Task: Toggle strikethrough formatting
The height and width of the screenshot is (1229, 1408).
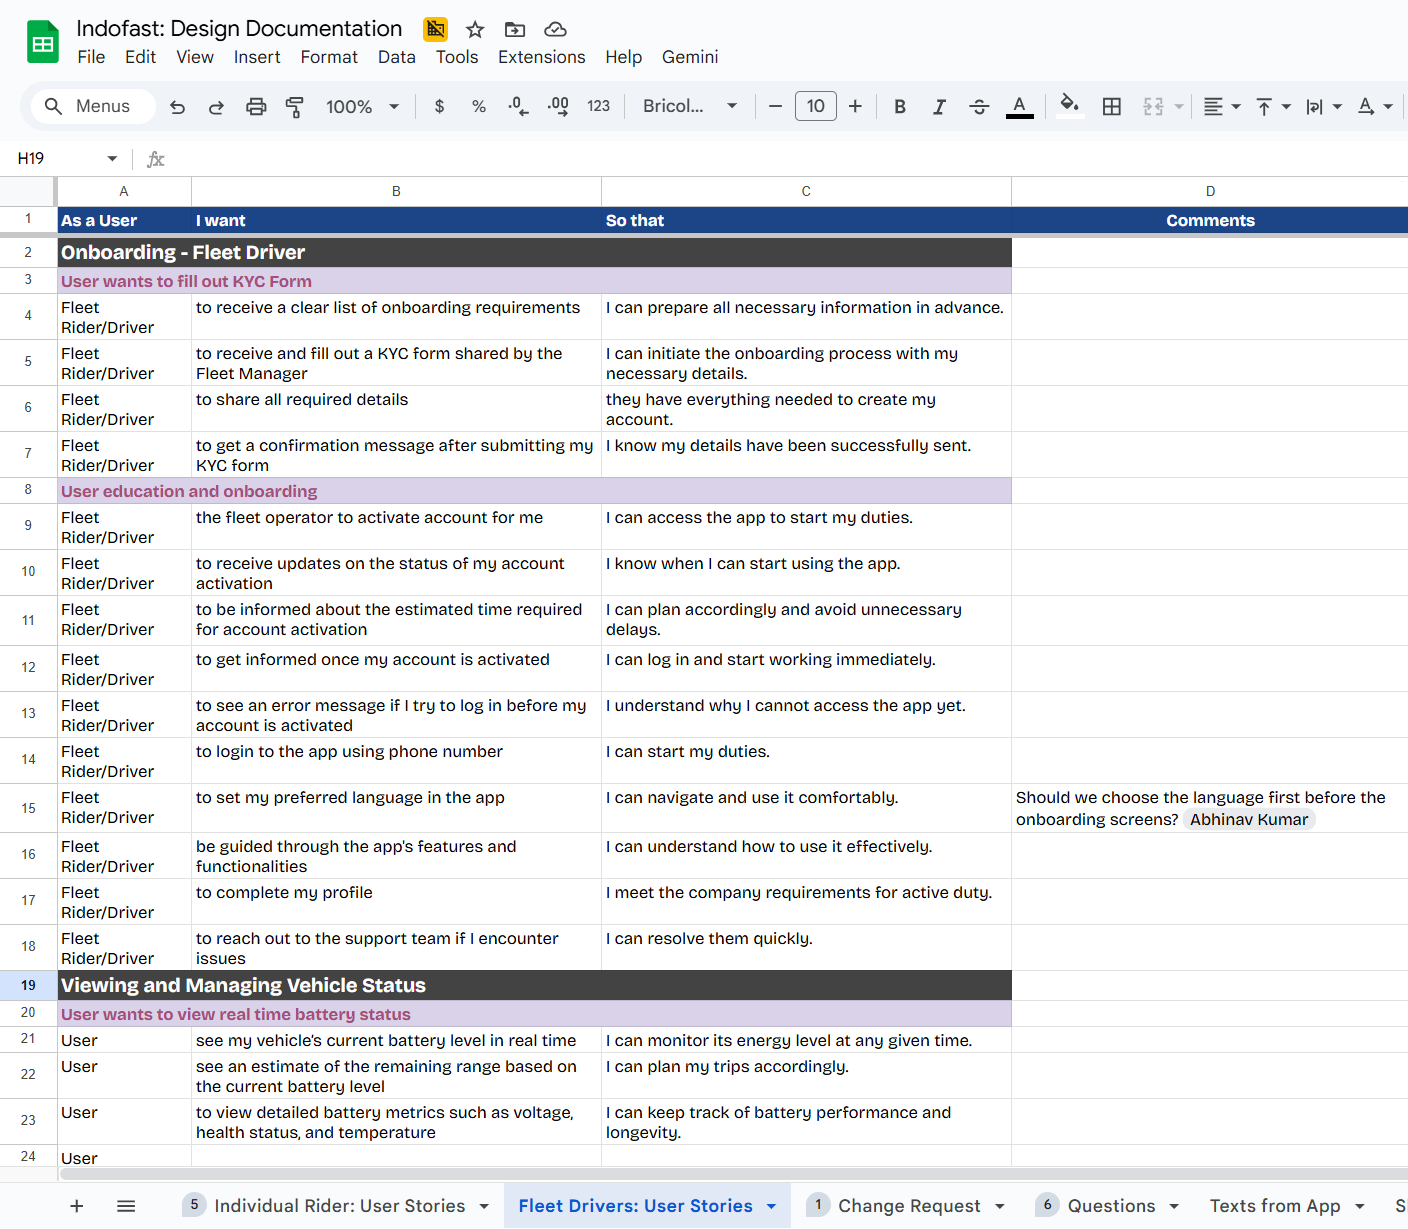Action: pos(979,107)
